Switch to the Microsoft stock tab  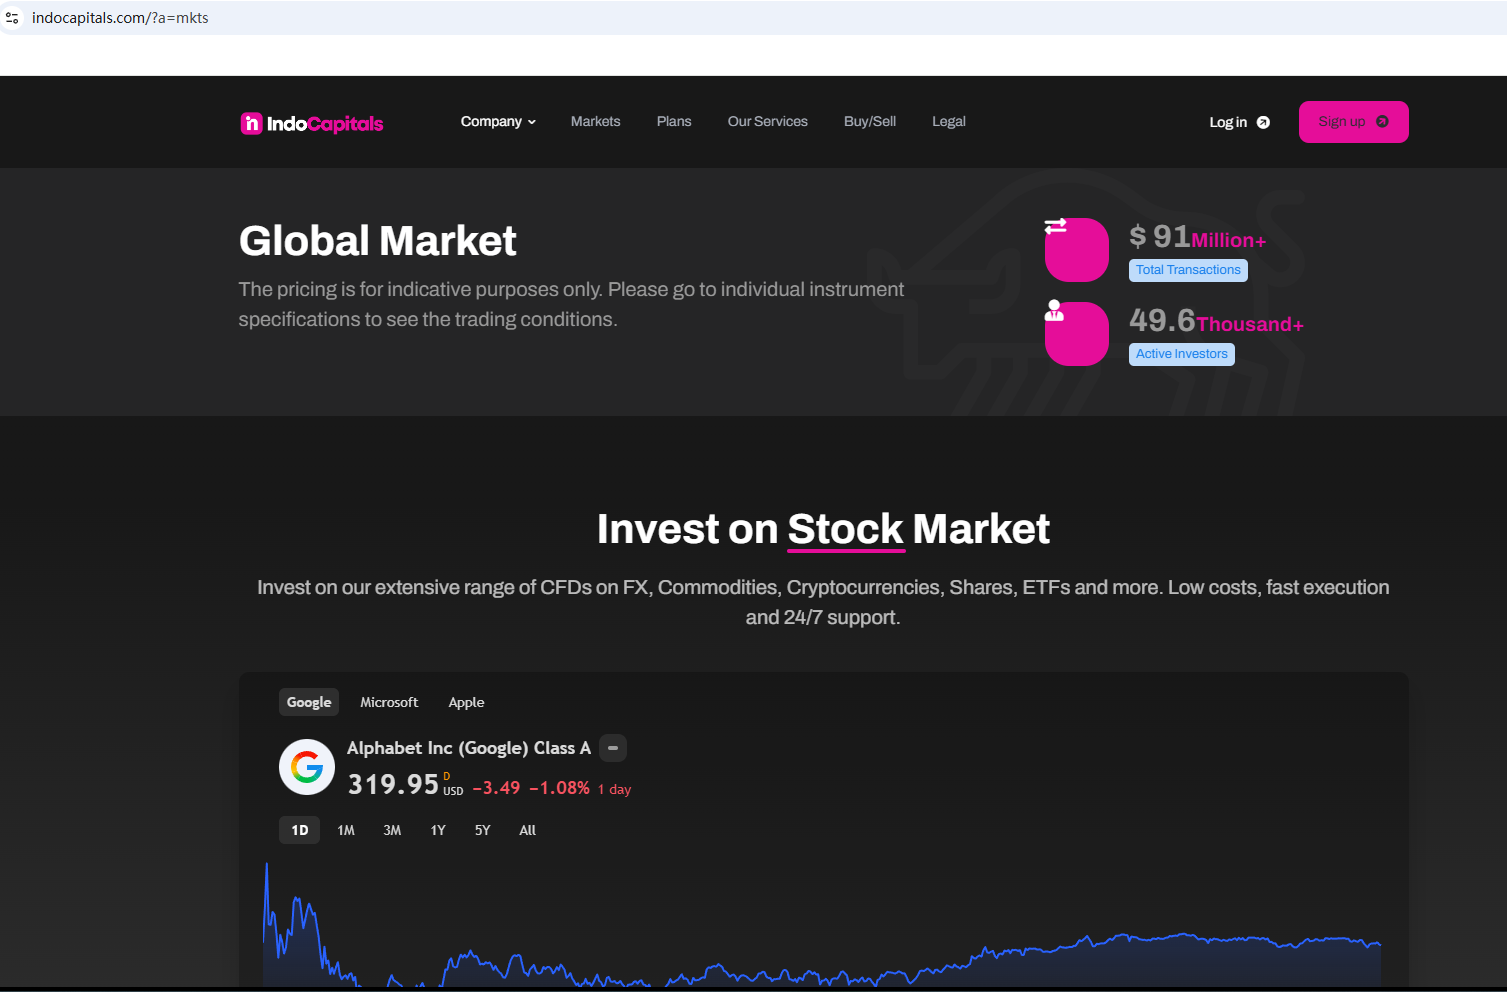tap(389, 702)
